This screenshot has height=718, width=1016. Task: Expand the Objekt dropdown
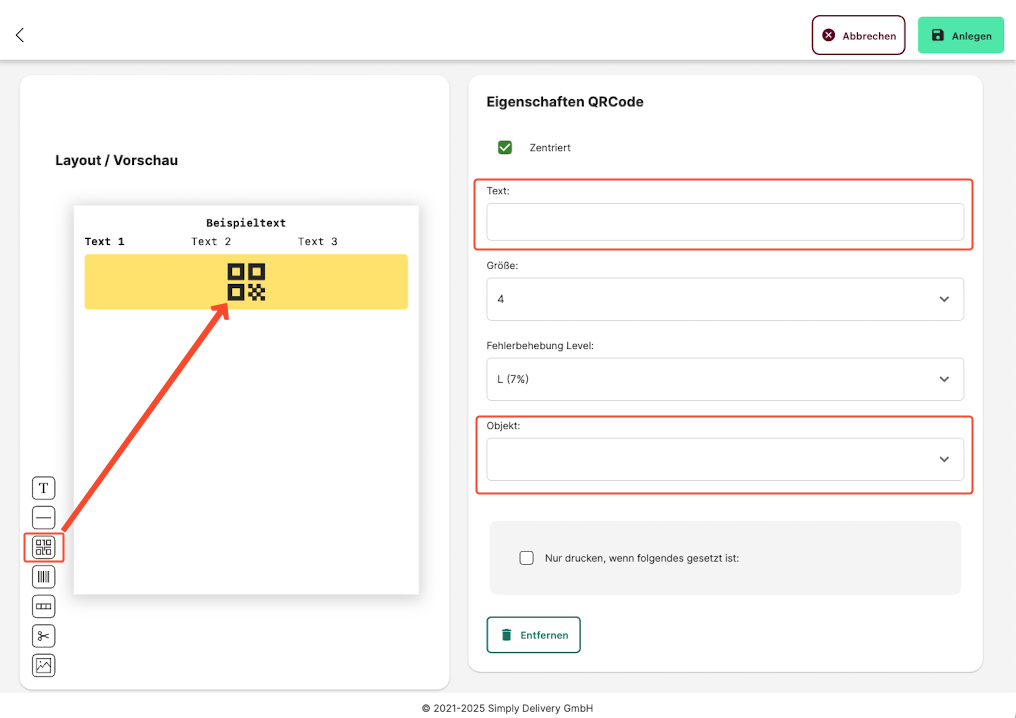725,459
